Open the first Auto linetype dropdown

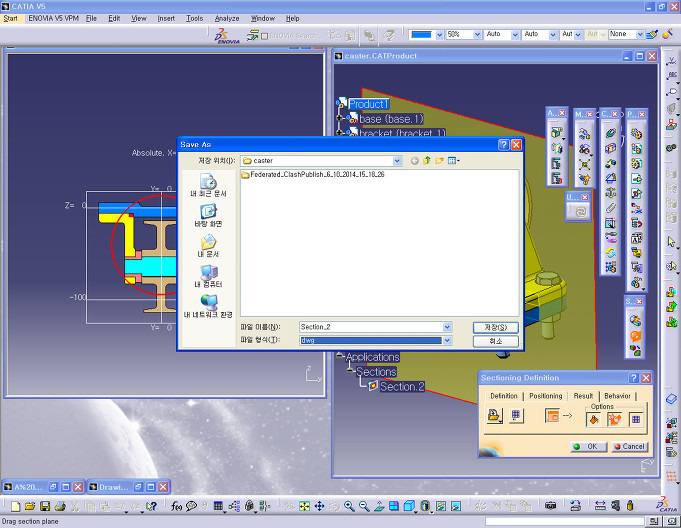[515, 35]
